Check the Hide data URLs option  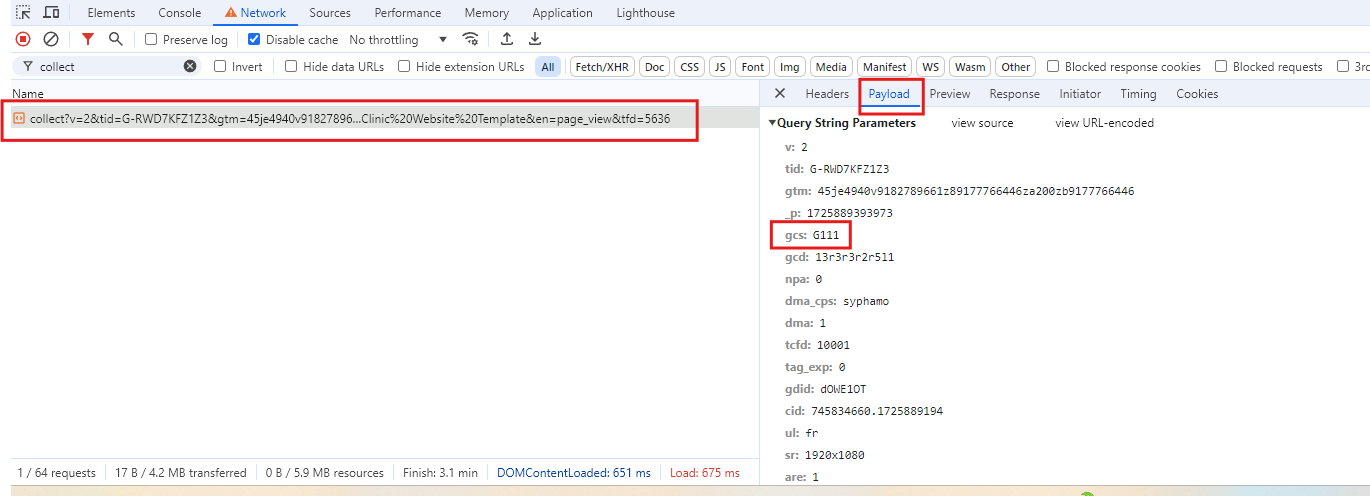[291, 67]
